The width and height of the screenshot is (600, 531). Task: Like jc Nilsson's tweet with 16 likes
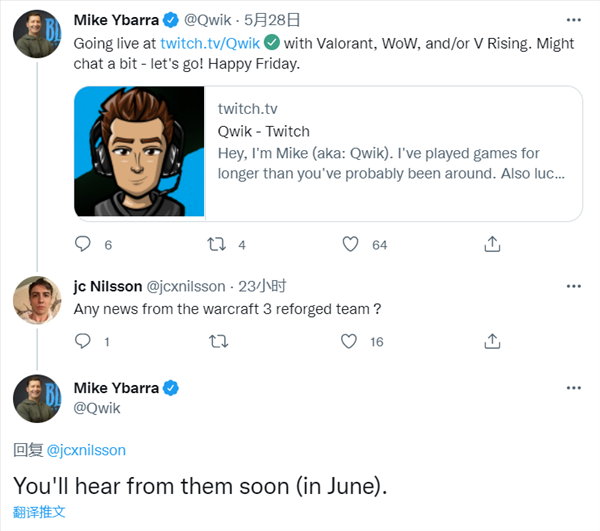(349, 341)
